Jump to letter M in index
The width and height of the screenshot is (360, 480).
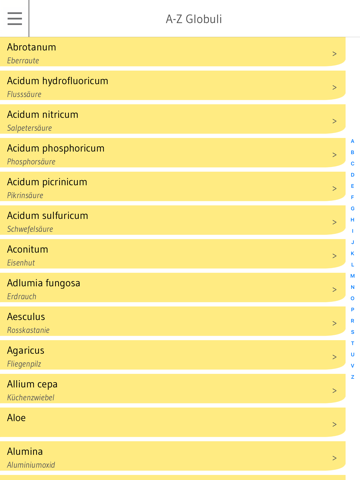click(x=352, y=276)
